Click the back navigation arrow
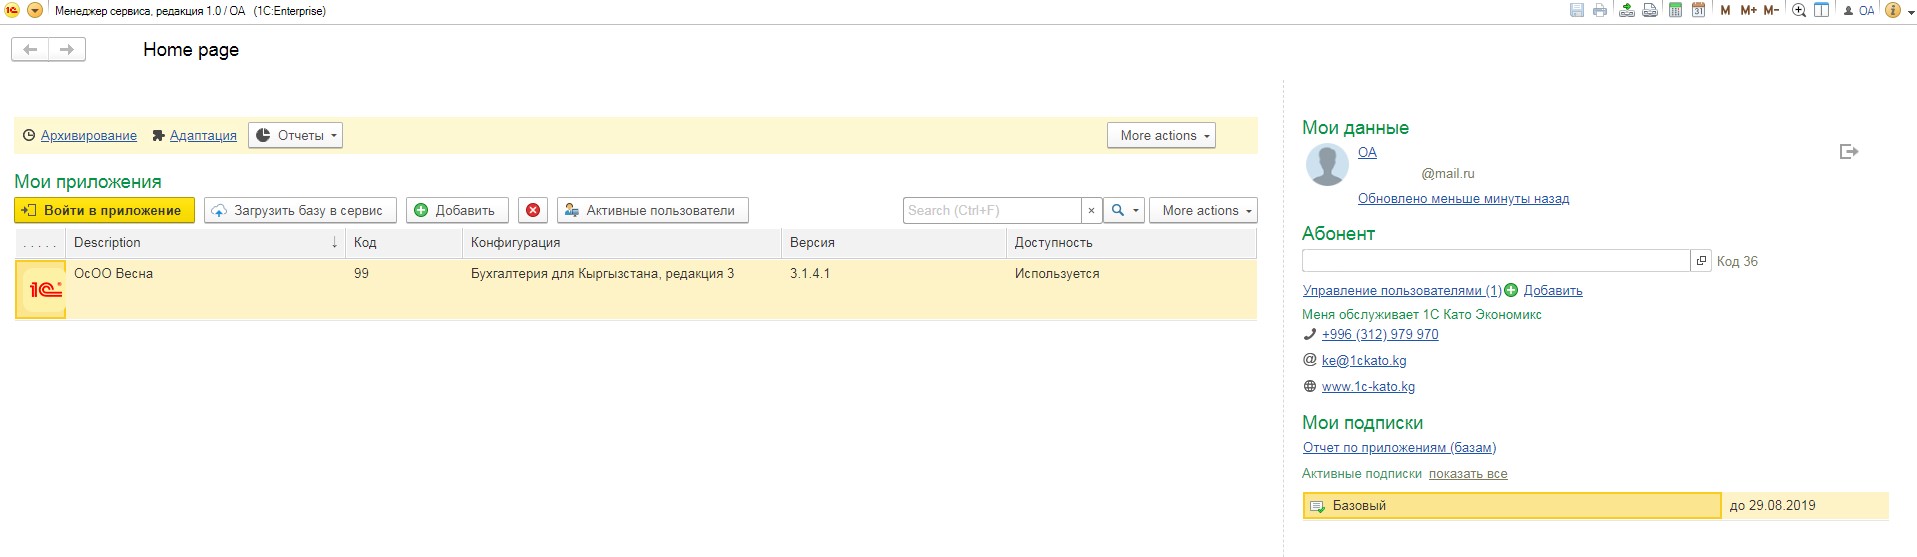Screen dimensions: 1917x557 [x=30, y=50]
